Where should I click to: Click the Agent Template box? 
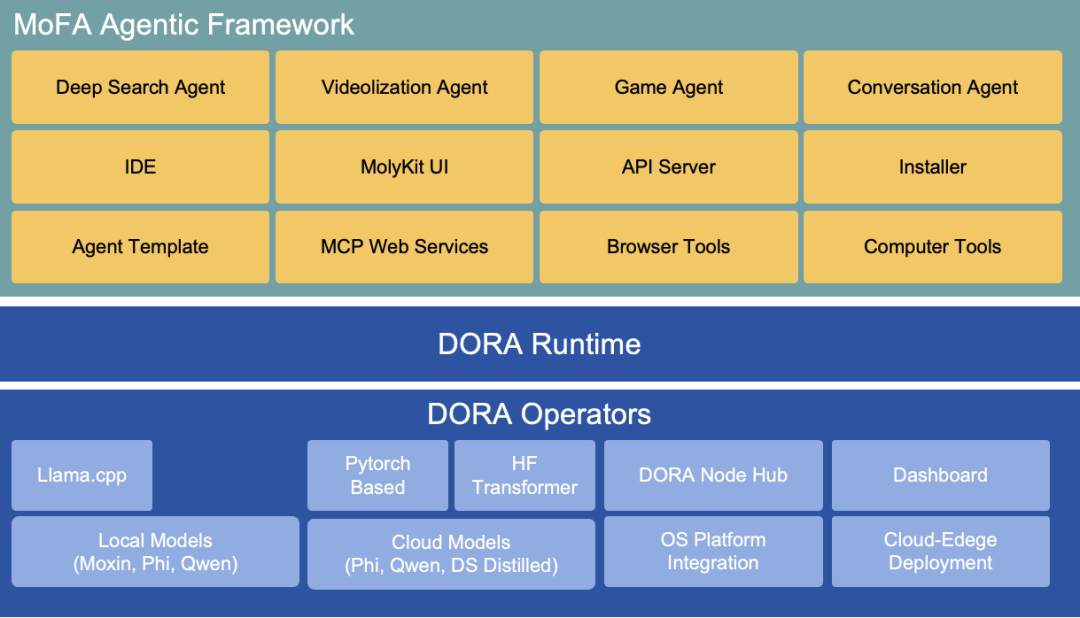[141, 247]
